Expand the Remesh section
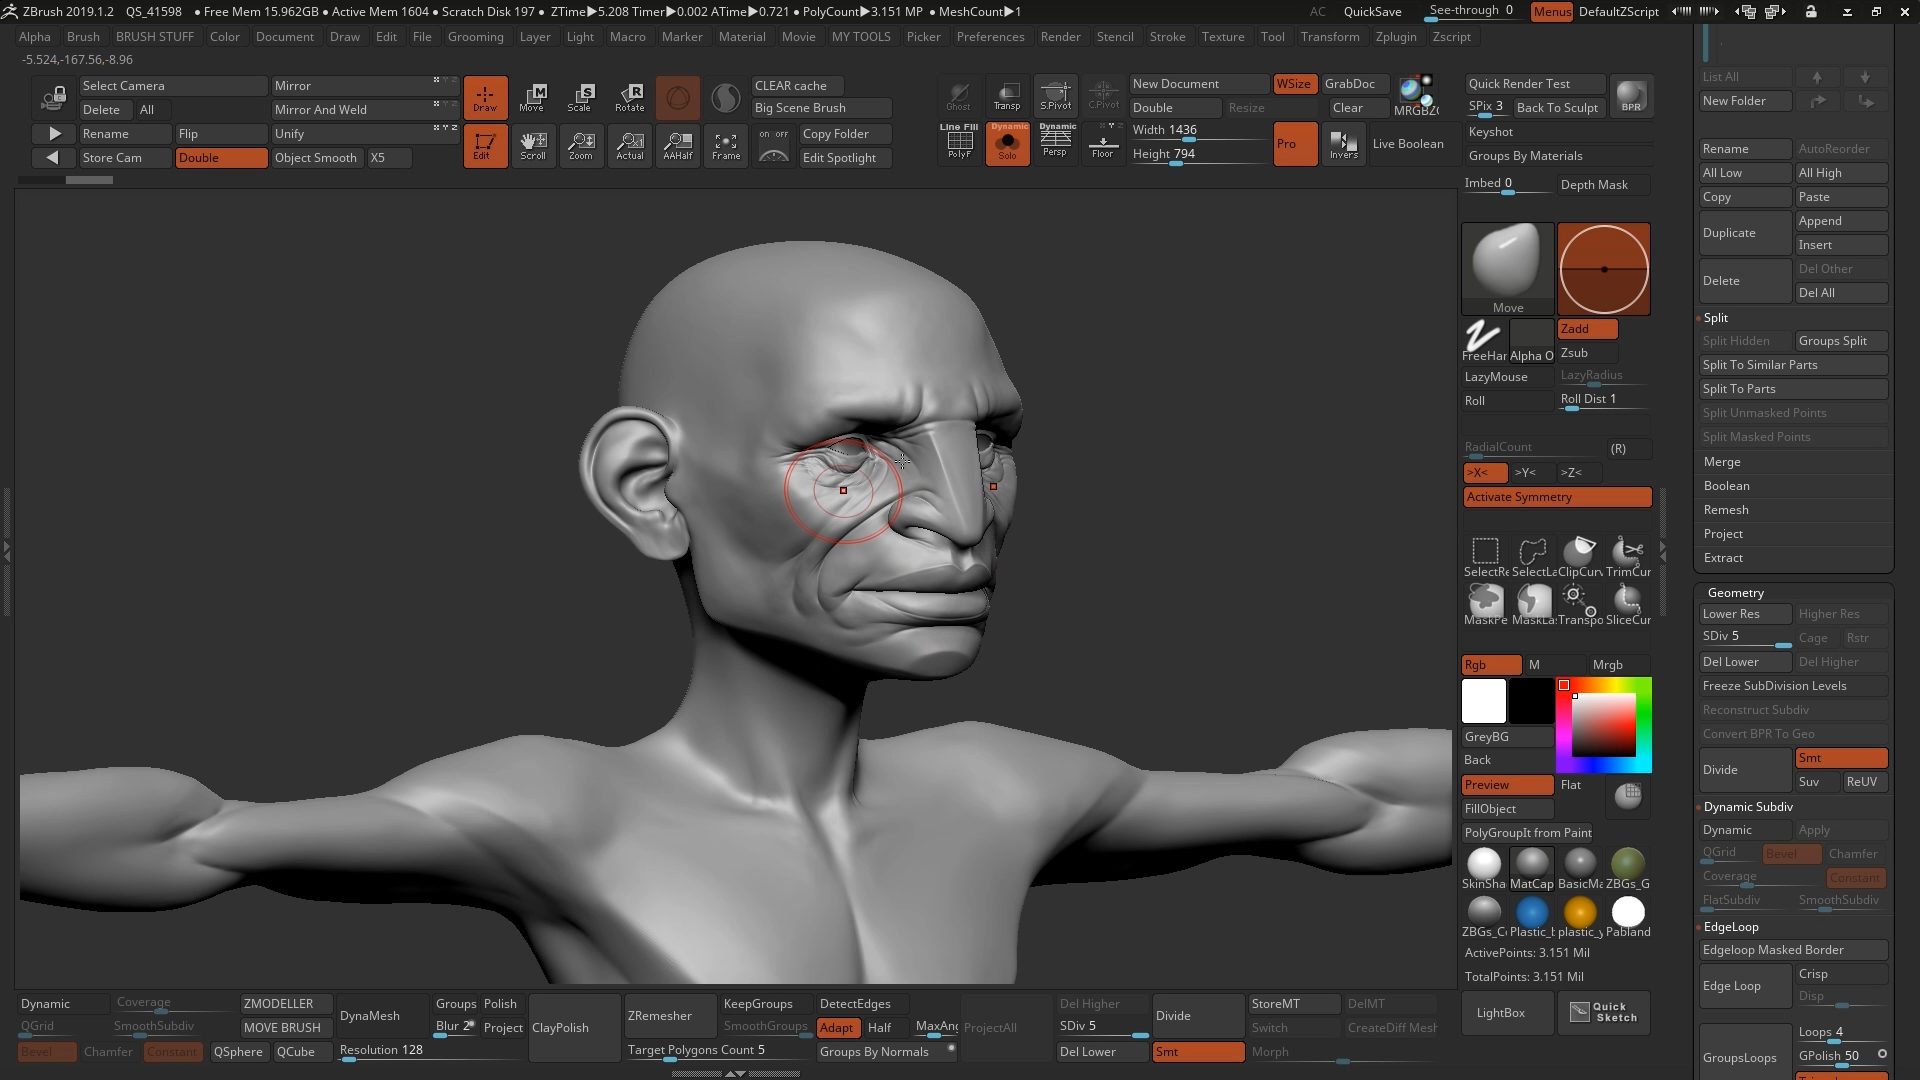 point(1726,510)
